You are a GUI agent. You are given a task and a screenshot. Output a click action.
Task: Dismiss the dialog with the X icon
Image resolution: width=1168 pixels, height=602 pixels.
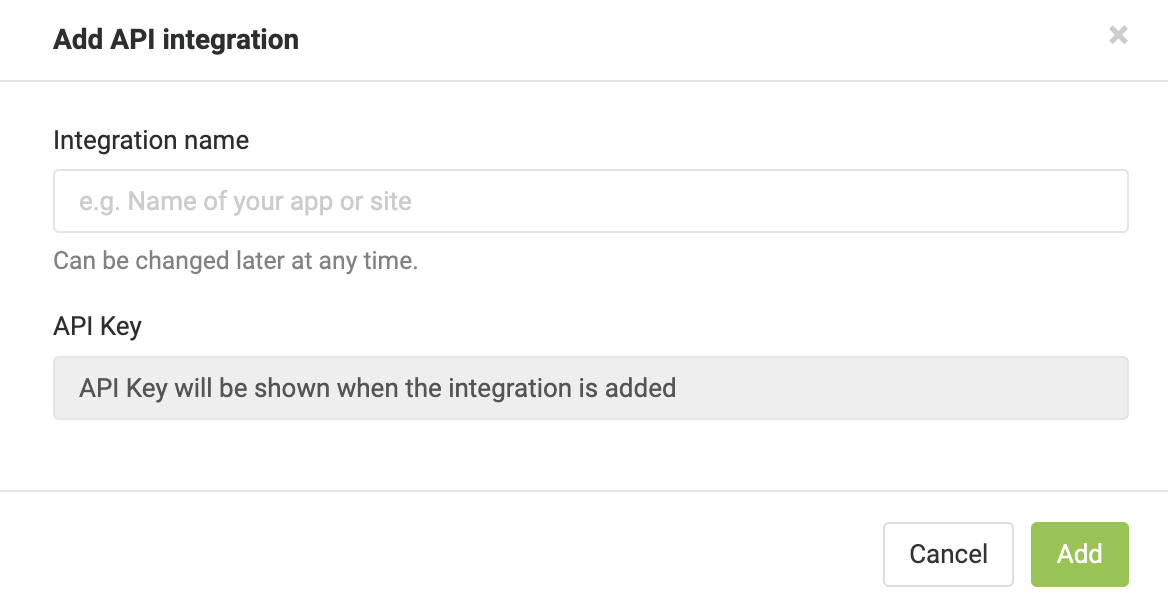point(1117,35)
